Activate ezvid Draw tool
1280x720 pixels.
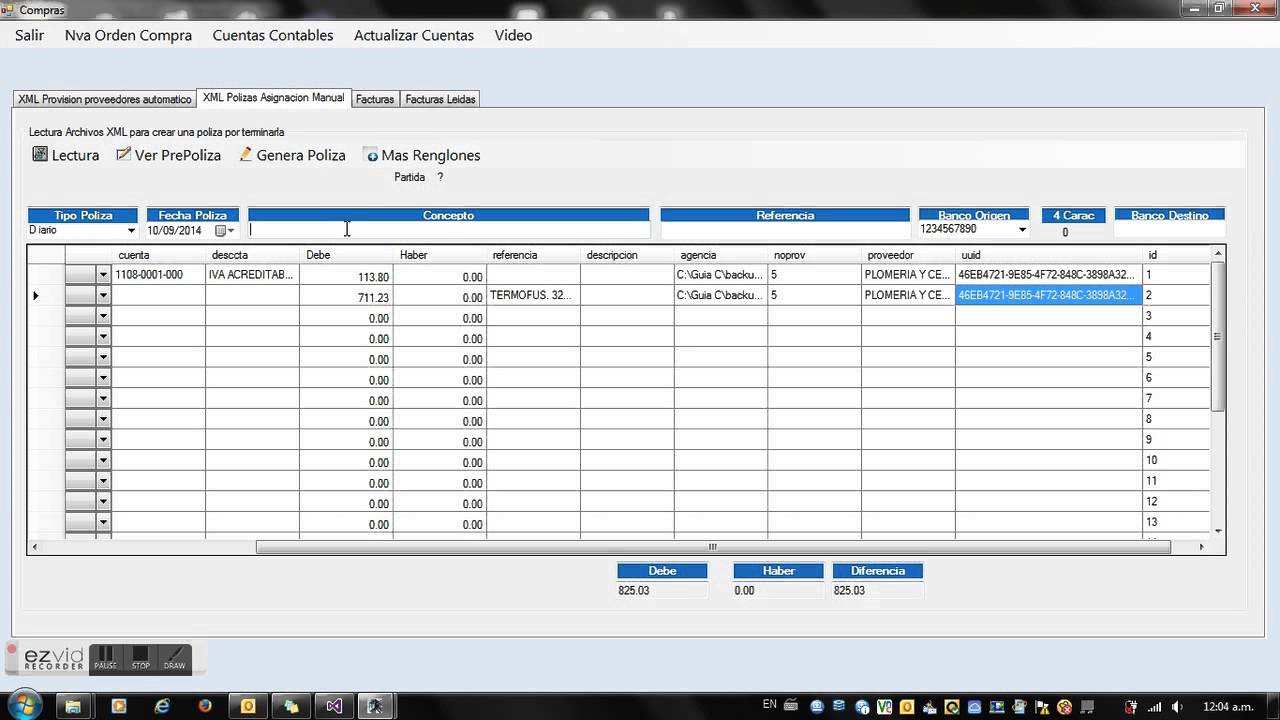pos(174,658)
